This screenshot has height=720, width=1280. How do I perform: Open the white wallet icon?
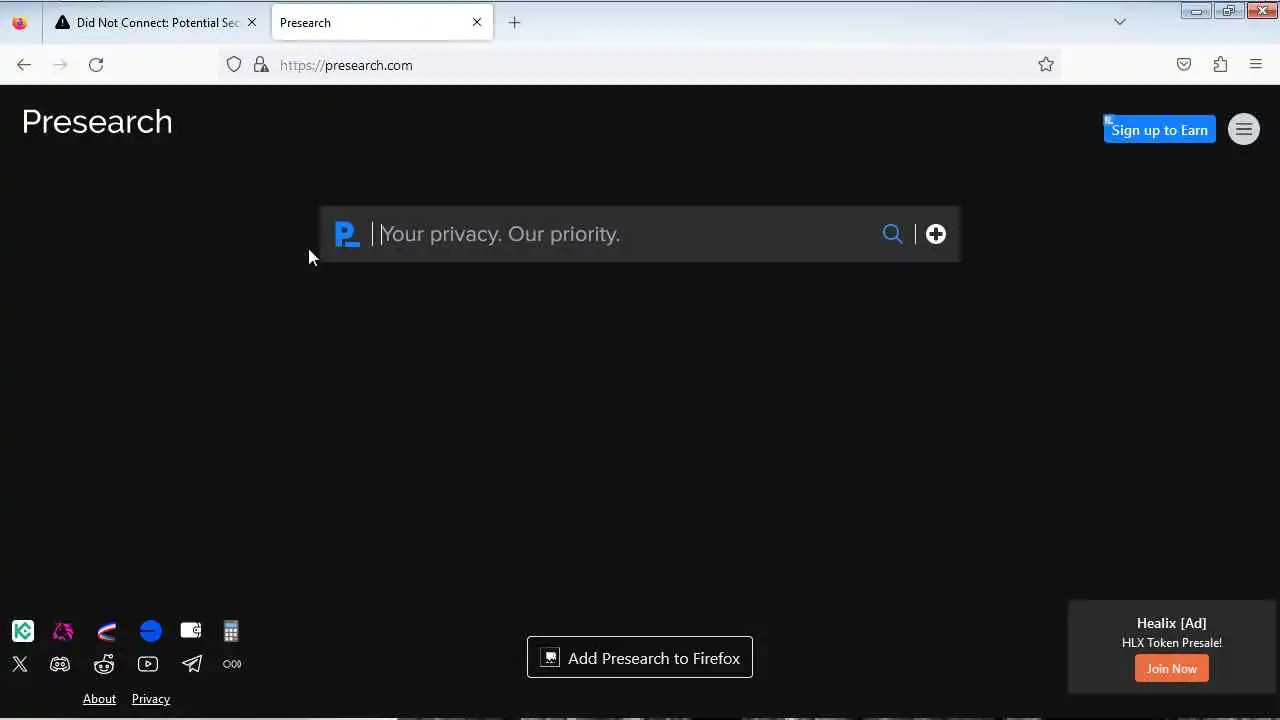click(x=191, y=631)
